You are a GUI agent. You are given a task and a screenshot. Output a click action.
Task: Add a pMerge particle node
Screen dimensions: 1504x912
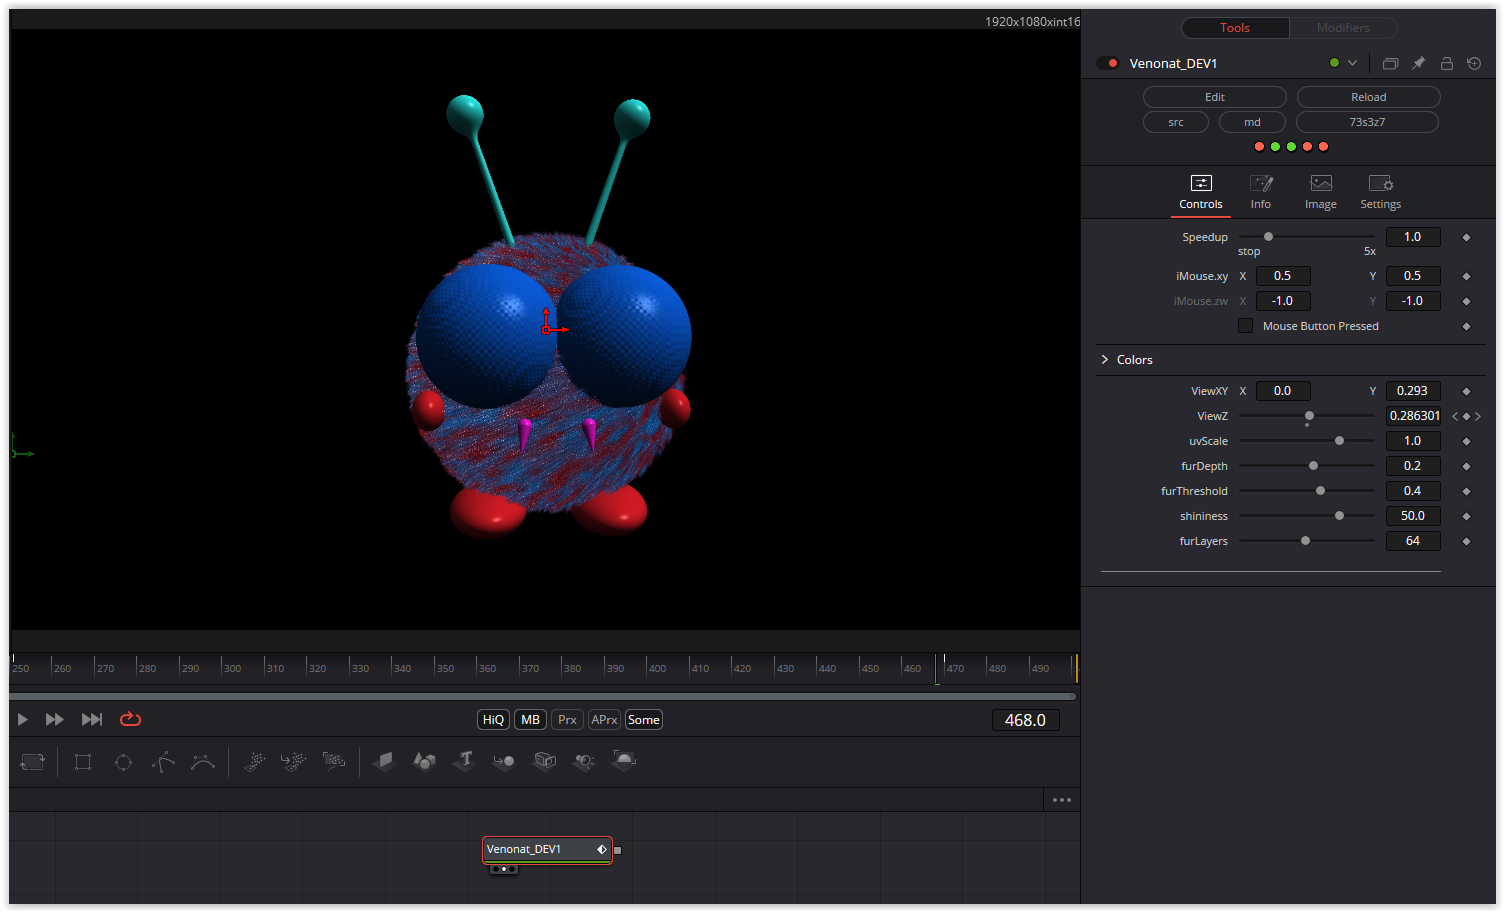pos(293,762)
